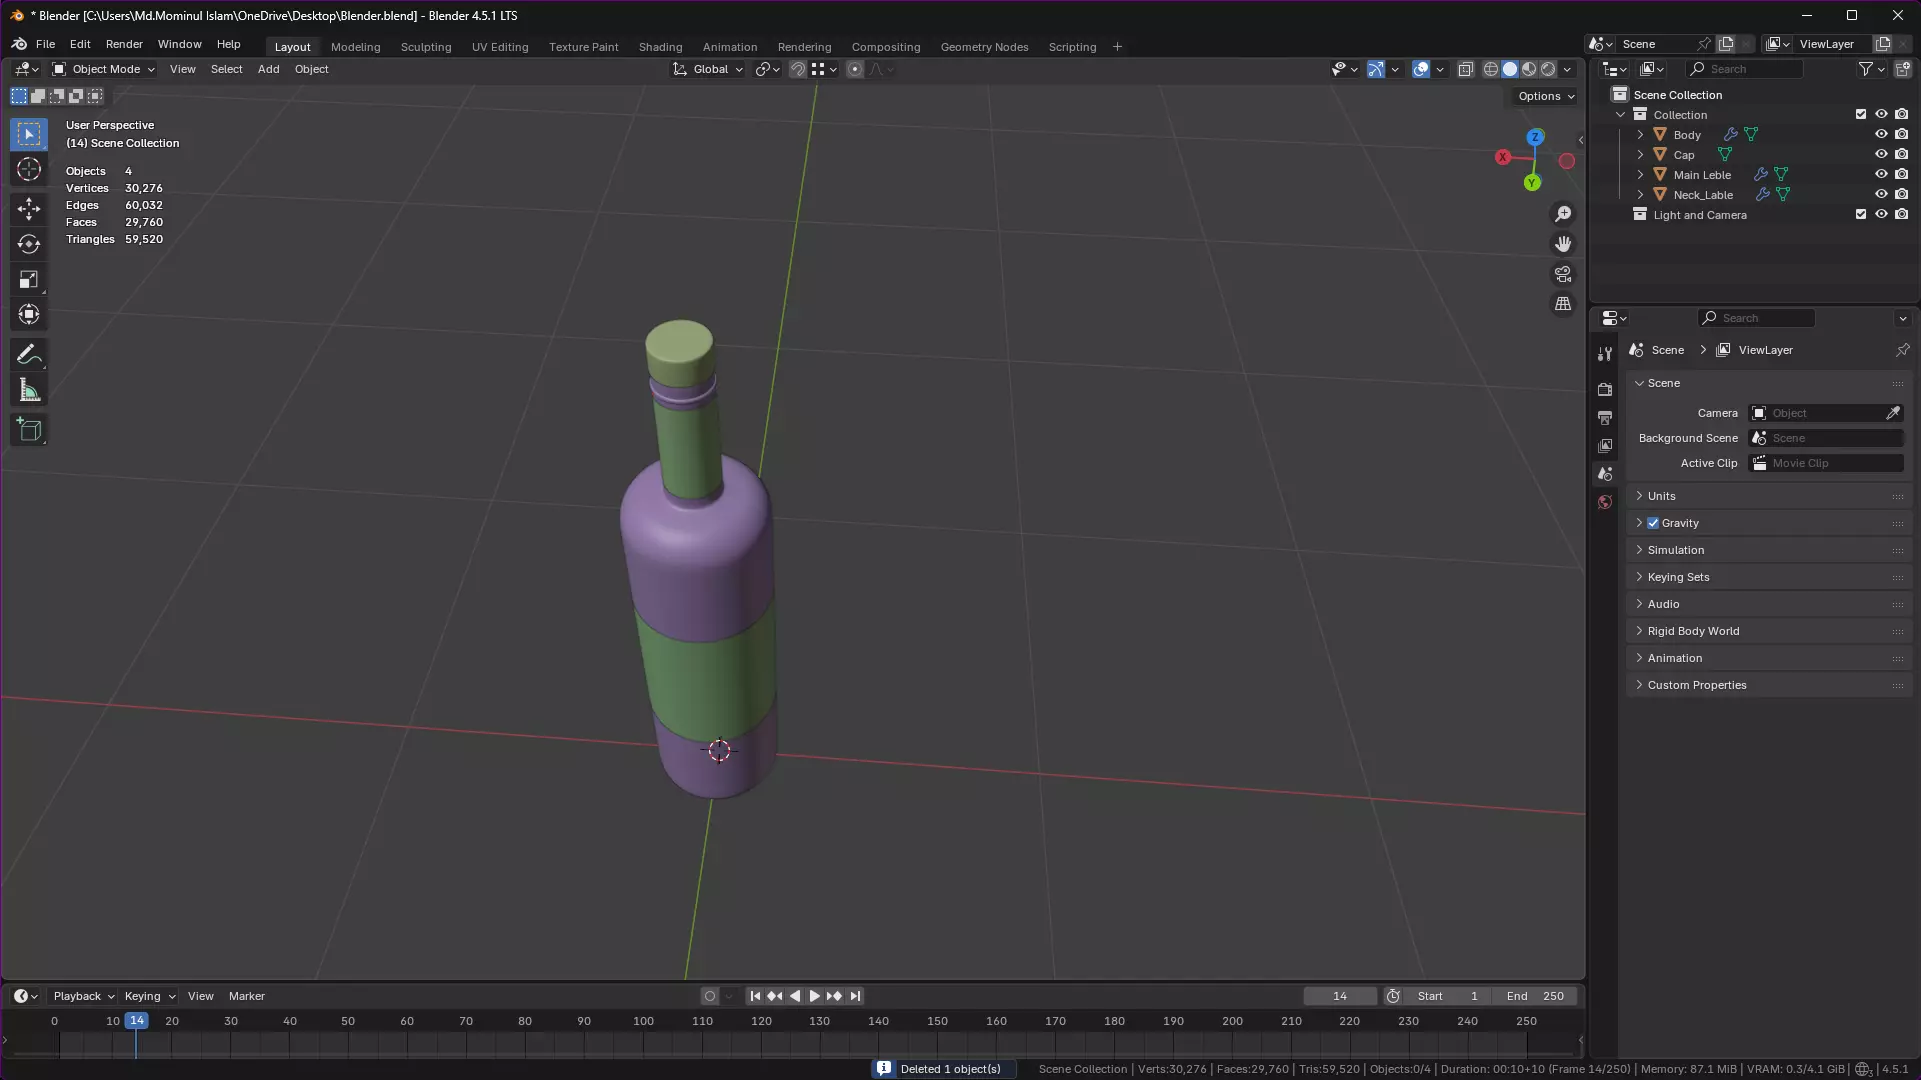Select the Move tool in toolbar
The height and width of the screenshot is (1080, 1921).
coord(29,208)
